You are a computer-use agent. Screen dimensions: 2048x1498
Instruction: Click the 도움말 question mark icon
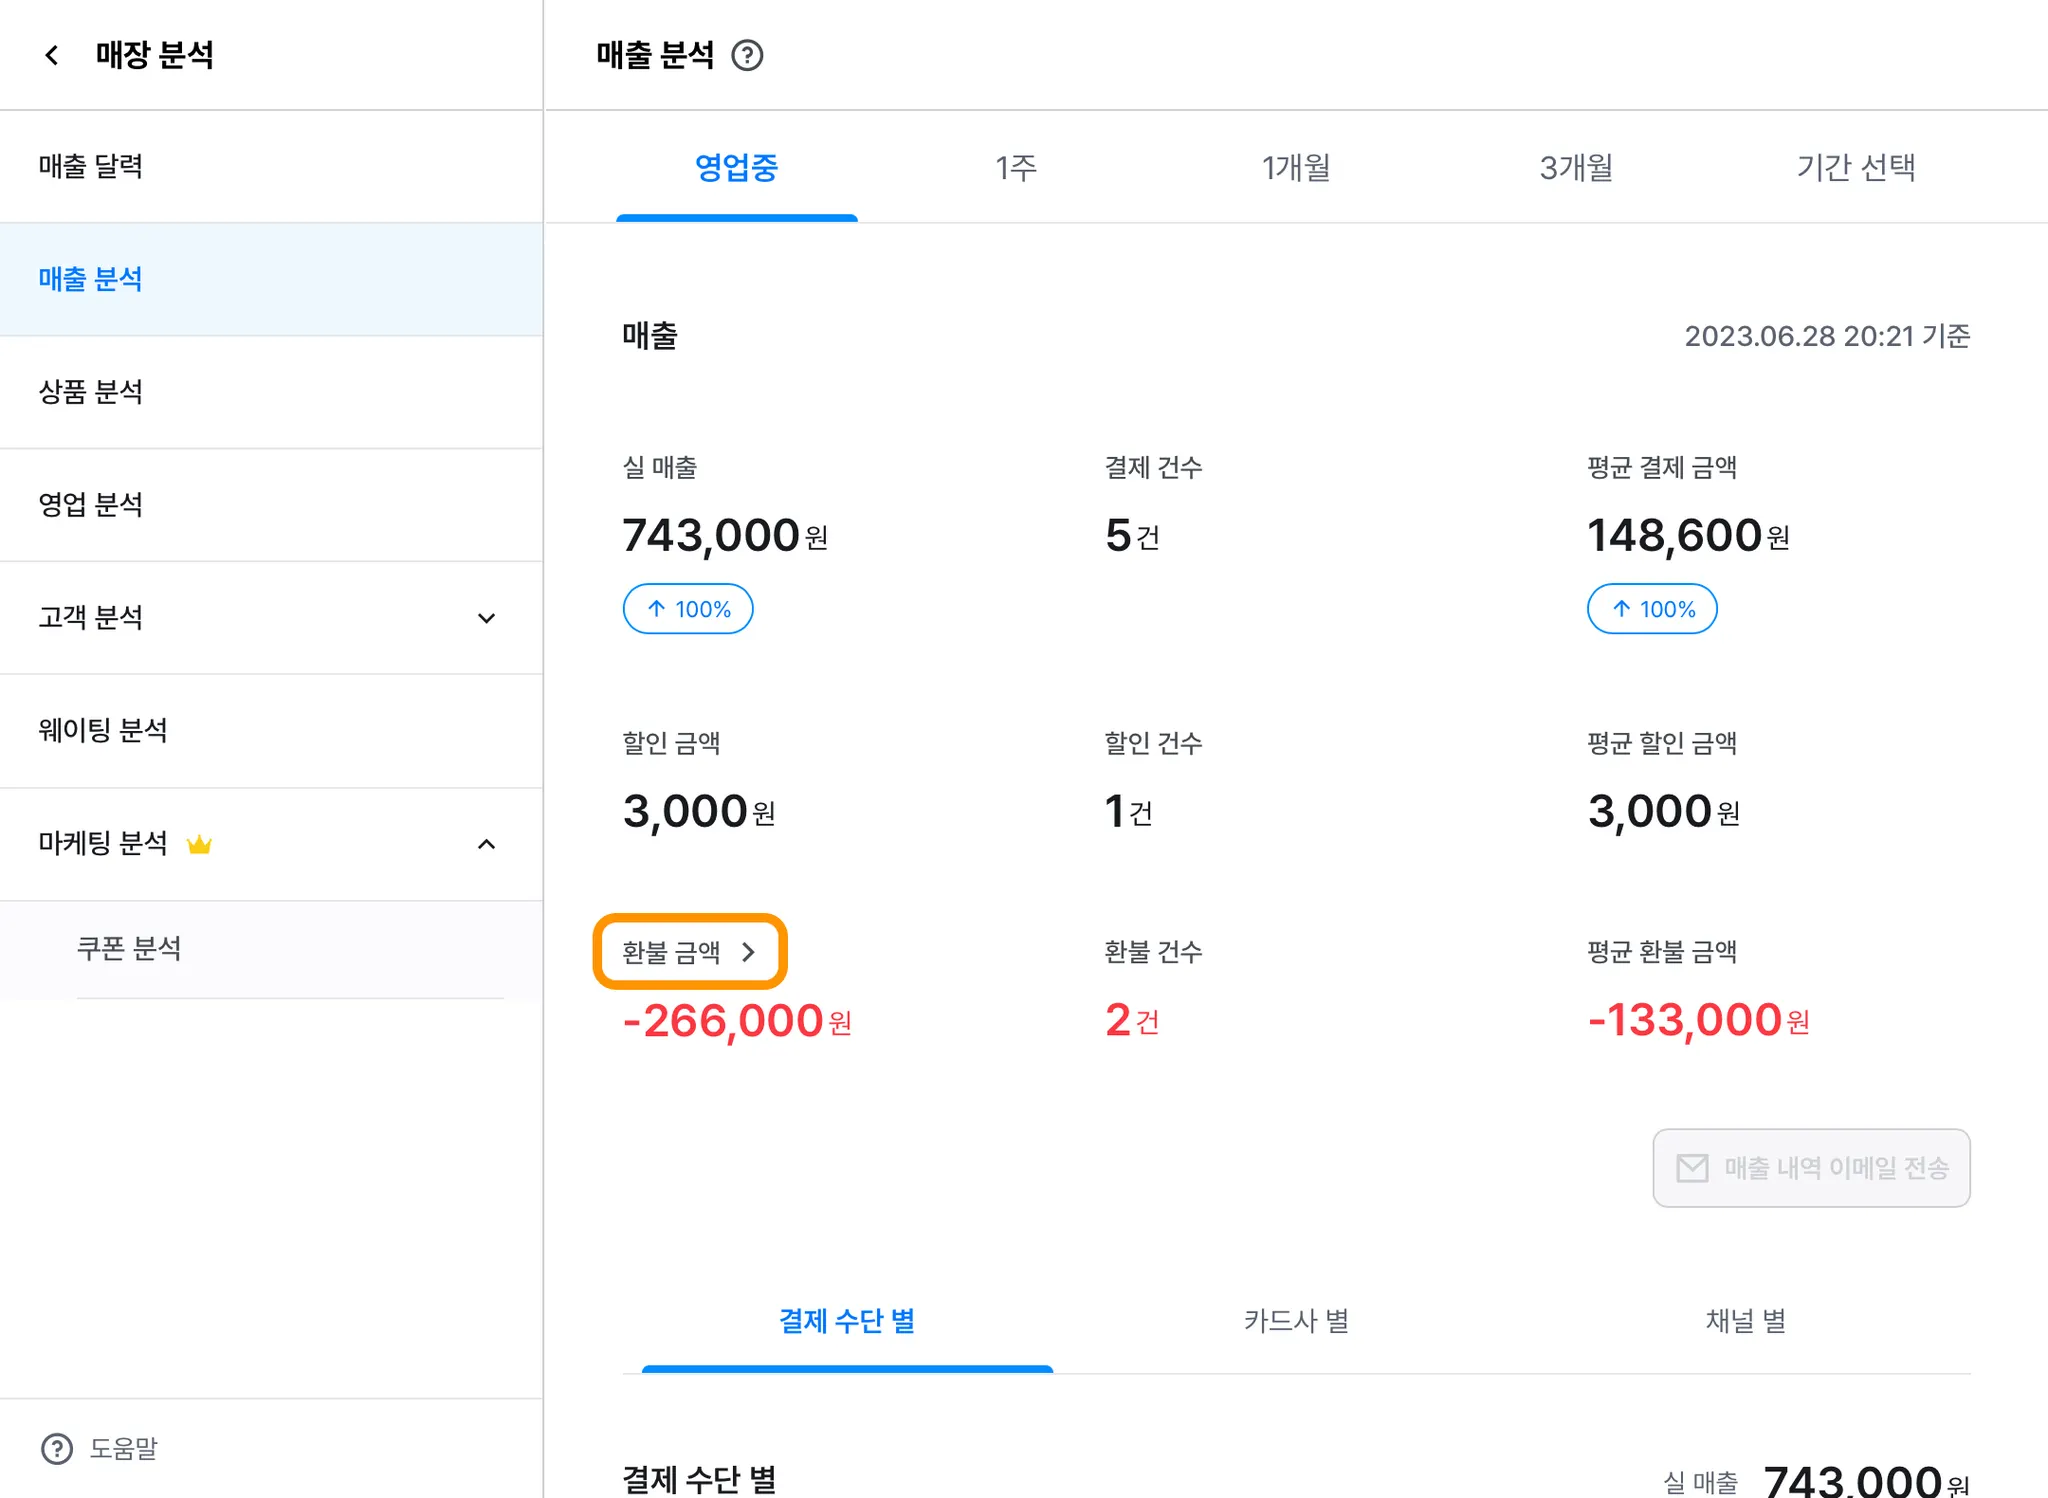click(x=57, y=1448)
